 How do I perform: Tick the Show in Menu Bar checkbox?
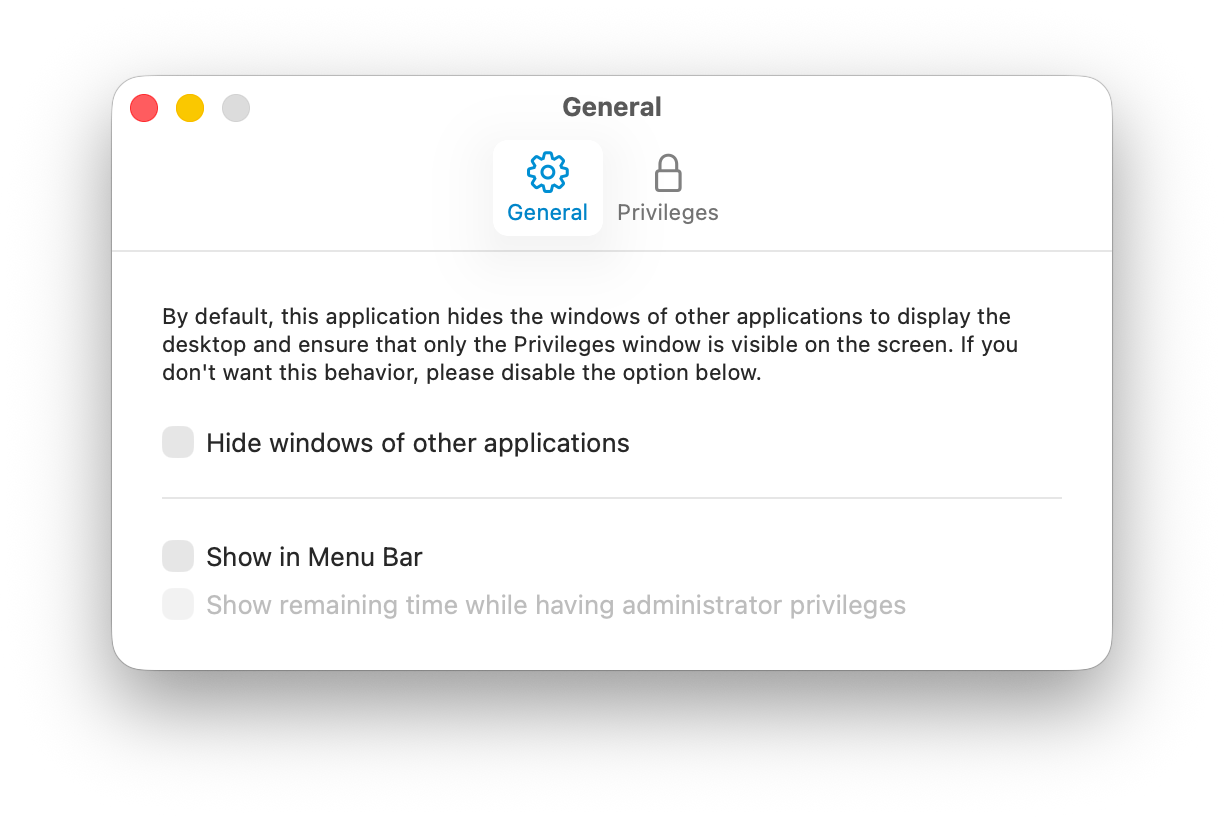[178, 556]
